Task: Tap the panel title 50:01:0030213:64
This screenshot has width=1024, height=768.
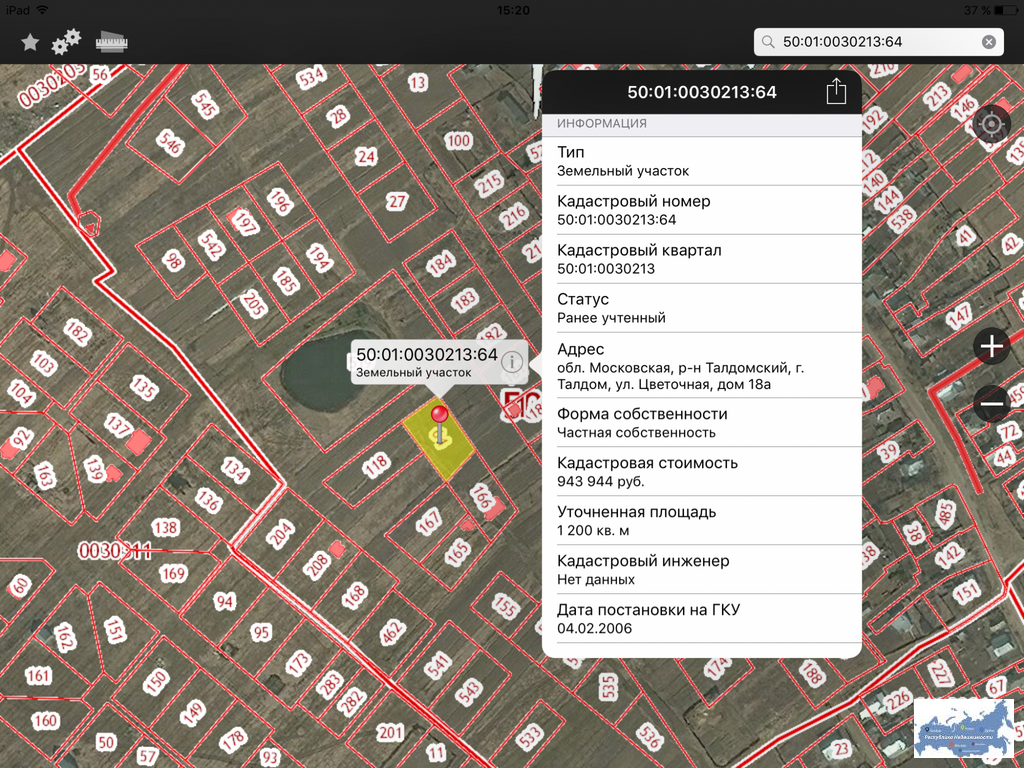Action: pos(702,92)
